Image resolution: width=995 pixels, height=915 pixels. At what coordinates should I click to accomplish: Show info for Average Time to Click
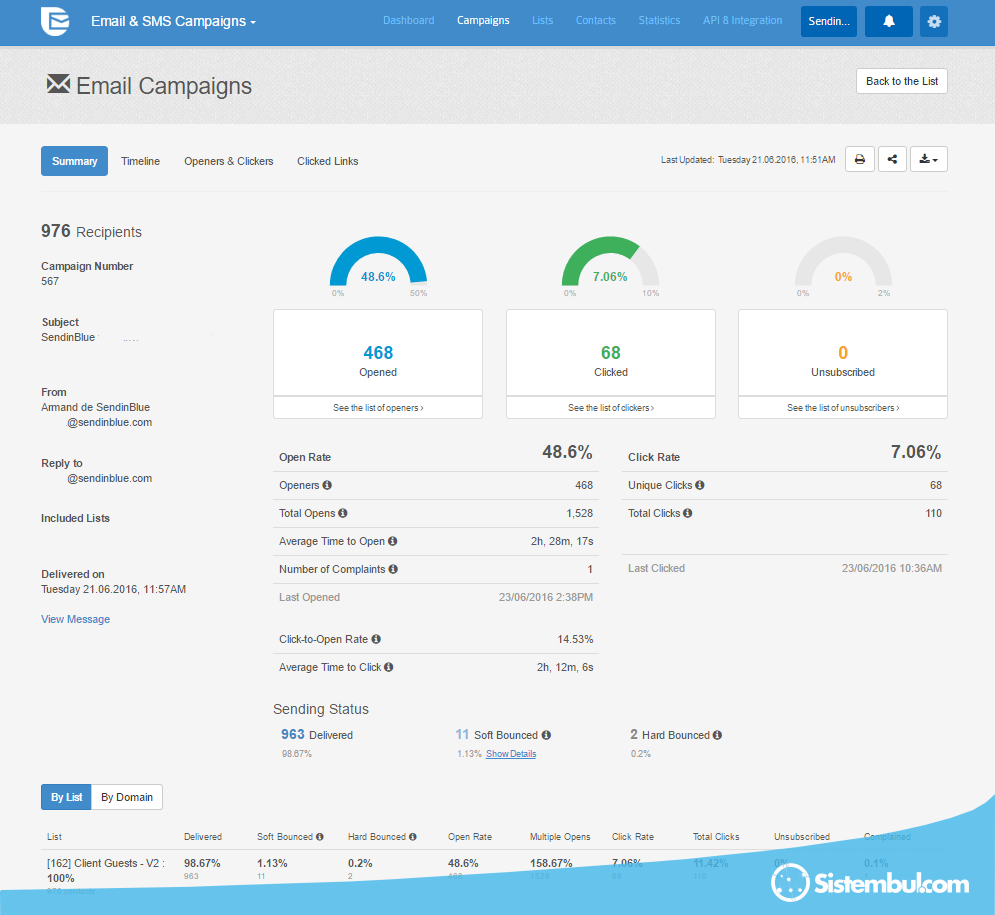(388, 667)
